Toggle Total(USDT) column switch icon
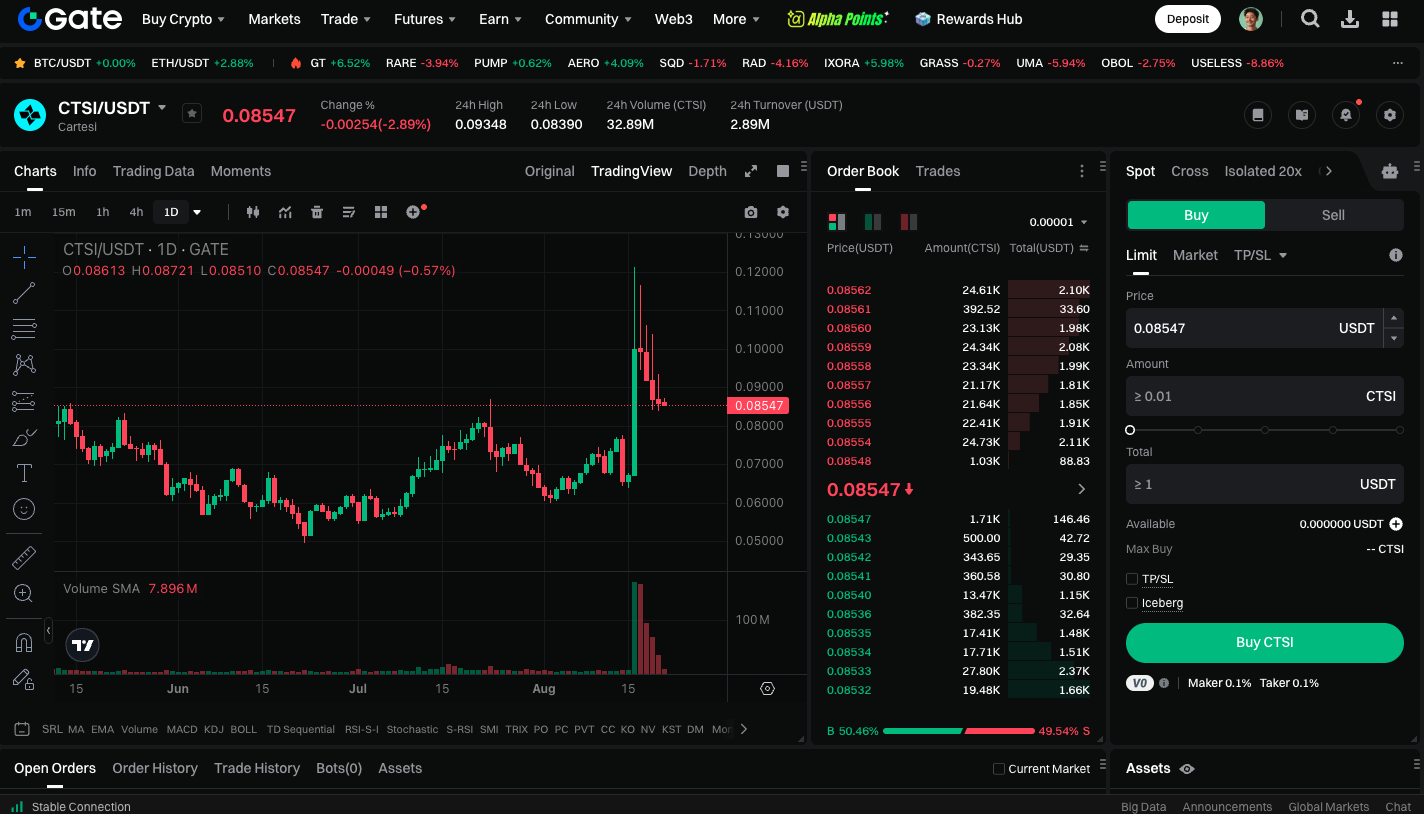The image size is (1424, 814). [x=1084, y=248]
